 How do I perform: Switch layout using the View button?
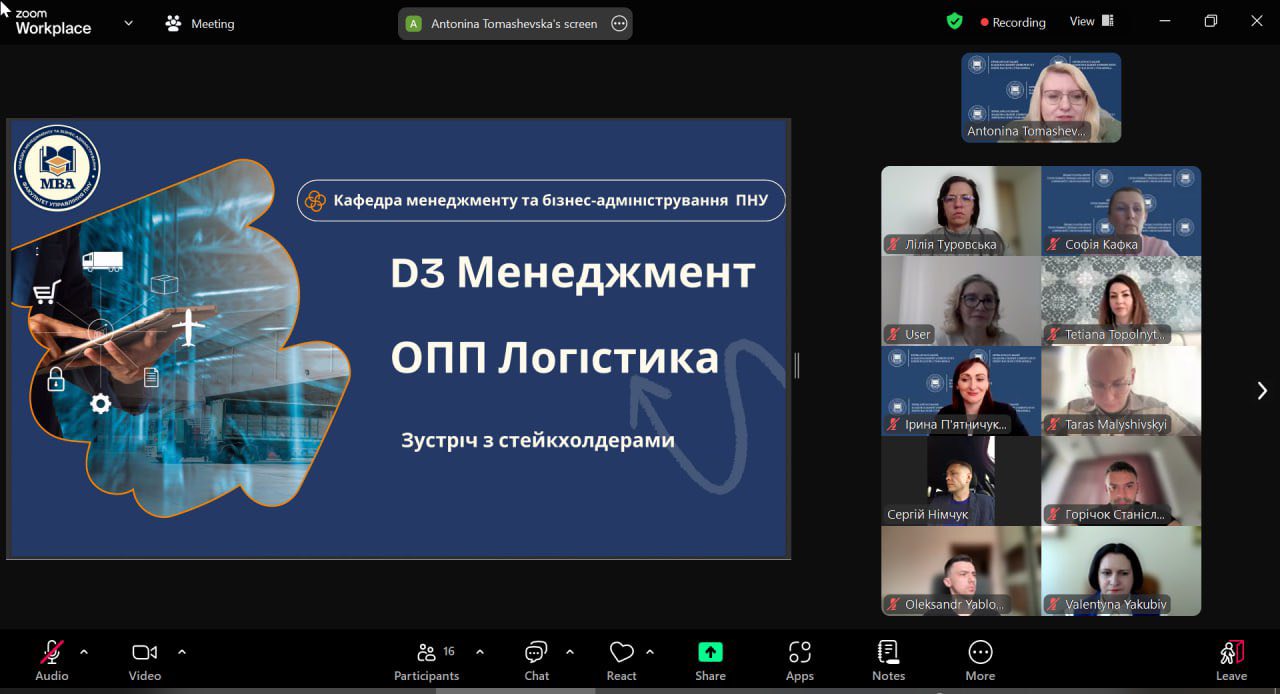1091,21
